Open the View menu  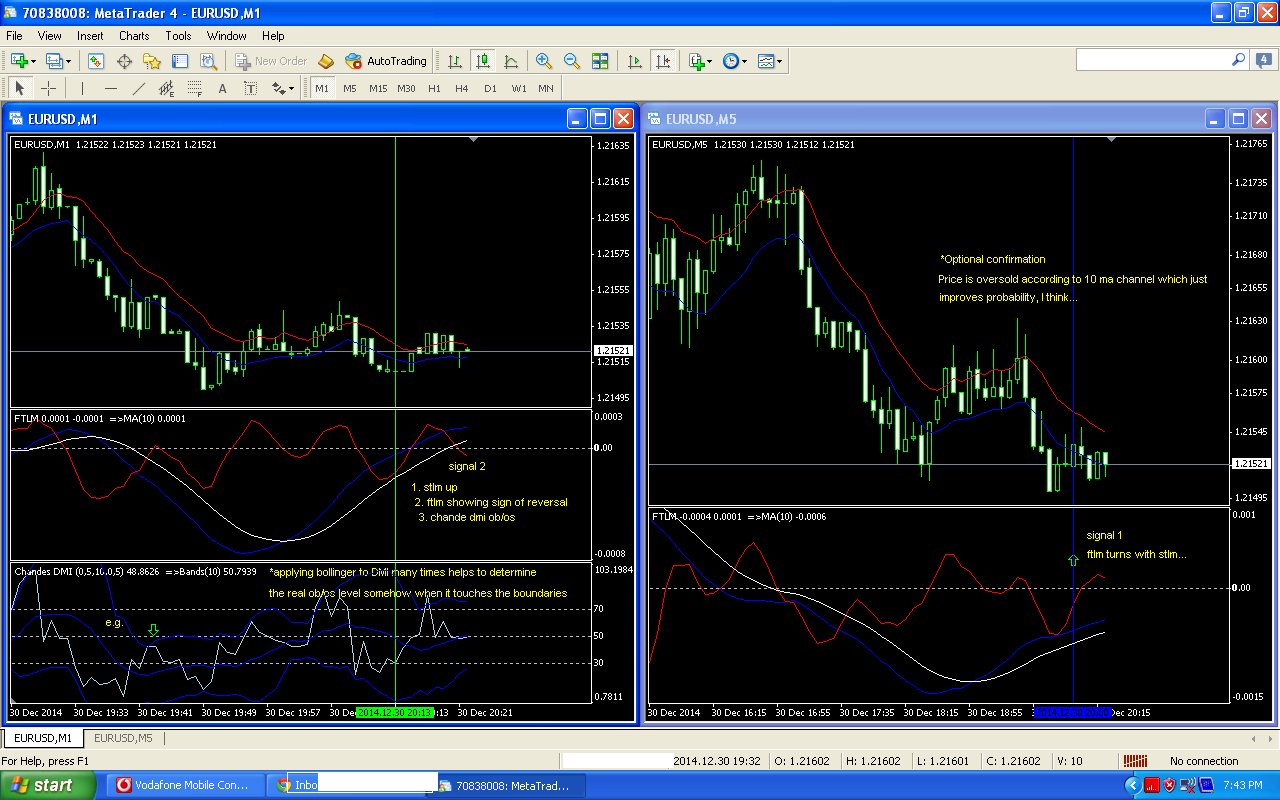pyautogui.click(x=50, y=35)
